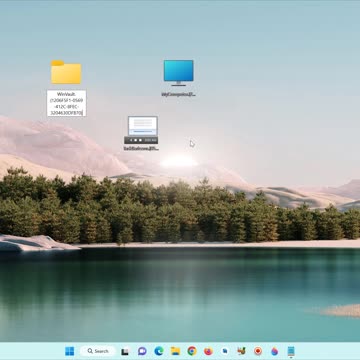The image size is (360, 360).
Task: Open the running phone-shaped app on taskbar
Action: [291, 351]
